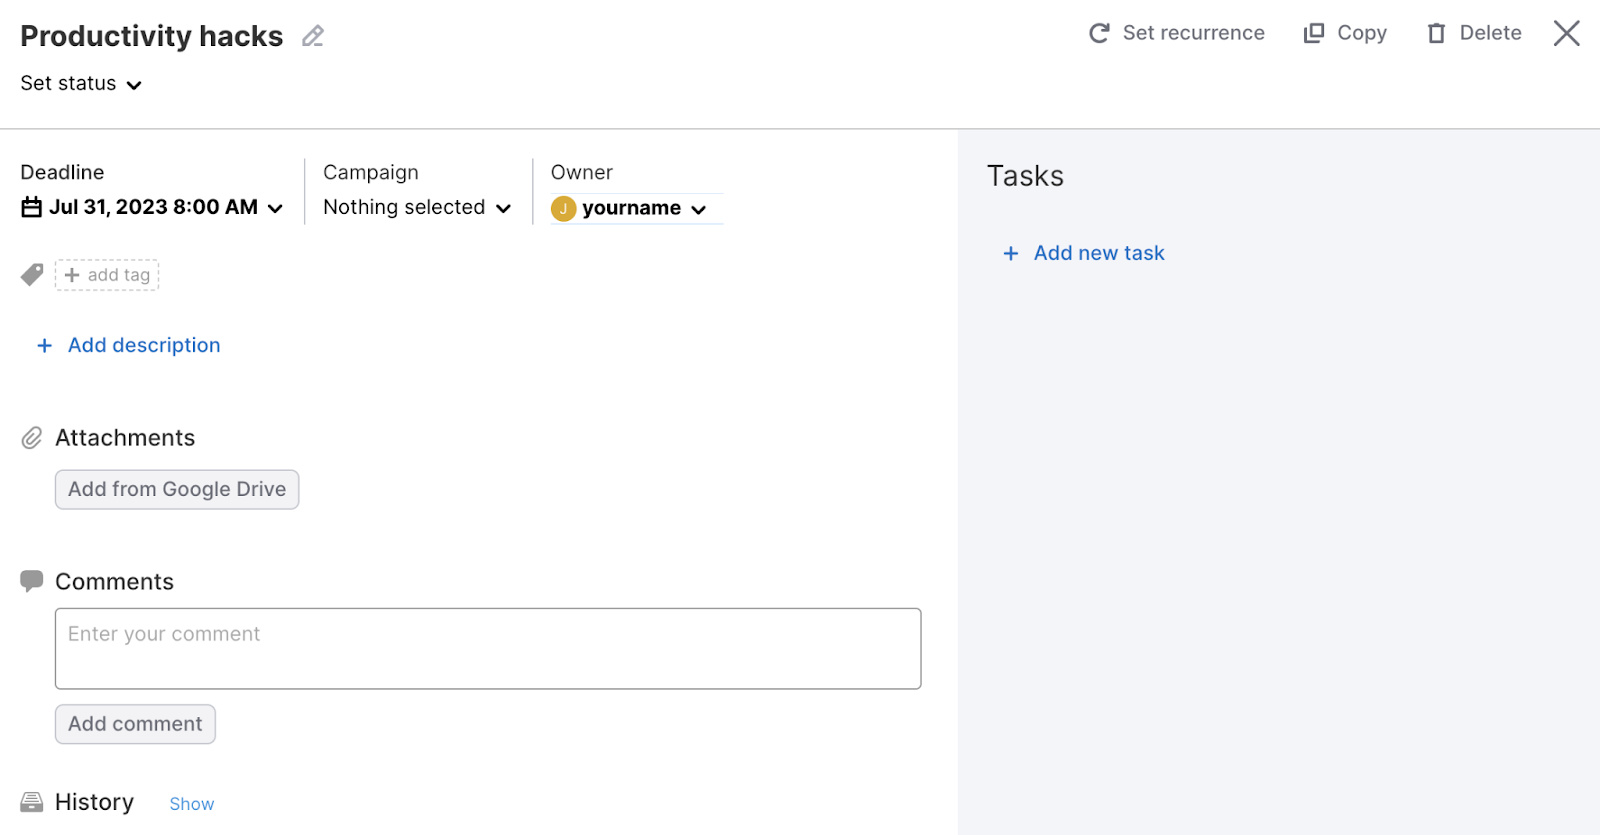Click the Delete label text
The image size is (1600, 835).
(x=1490, y=33)
